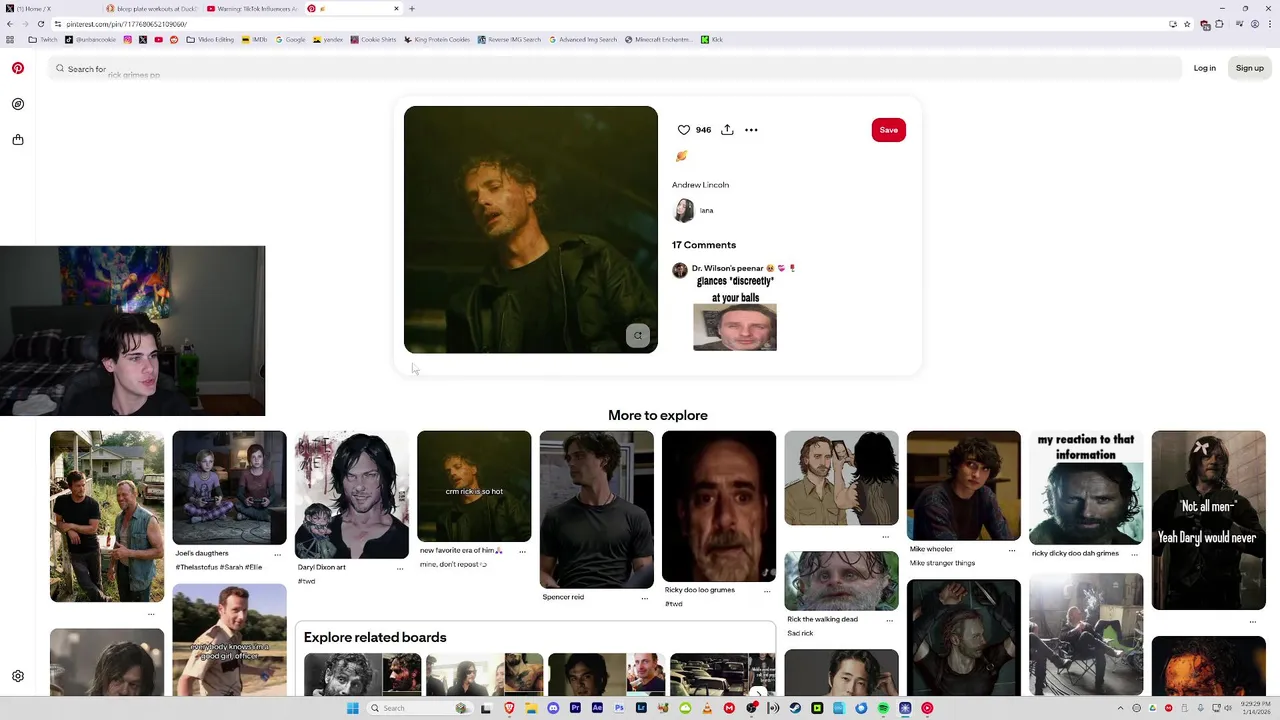1280x720 pixels.
Task: Open the pin's three-dot more options
Action: point(751,130)
